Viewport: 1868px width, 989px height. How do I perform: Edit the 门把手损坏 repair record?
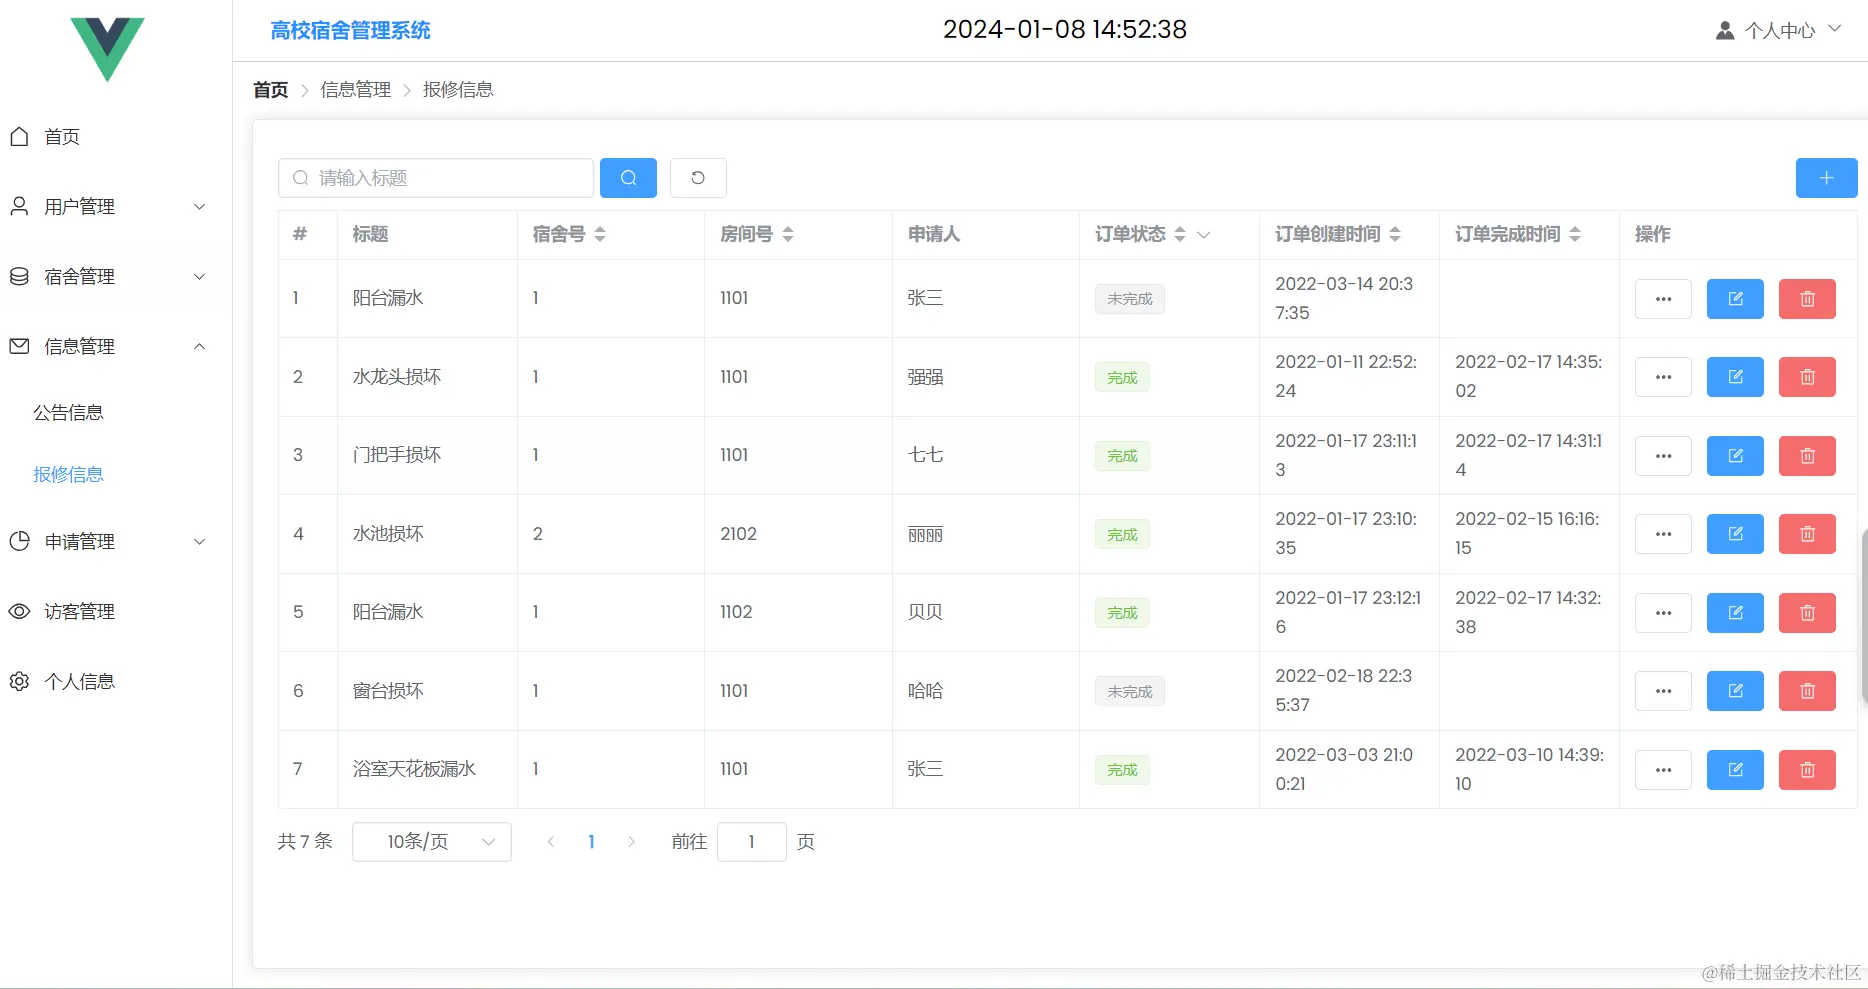point(1735,456)
